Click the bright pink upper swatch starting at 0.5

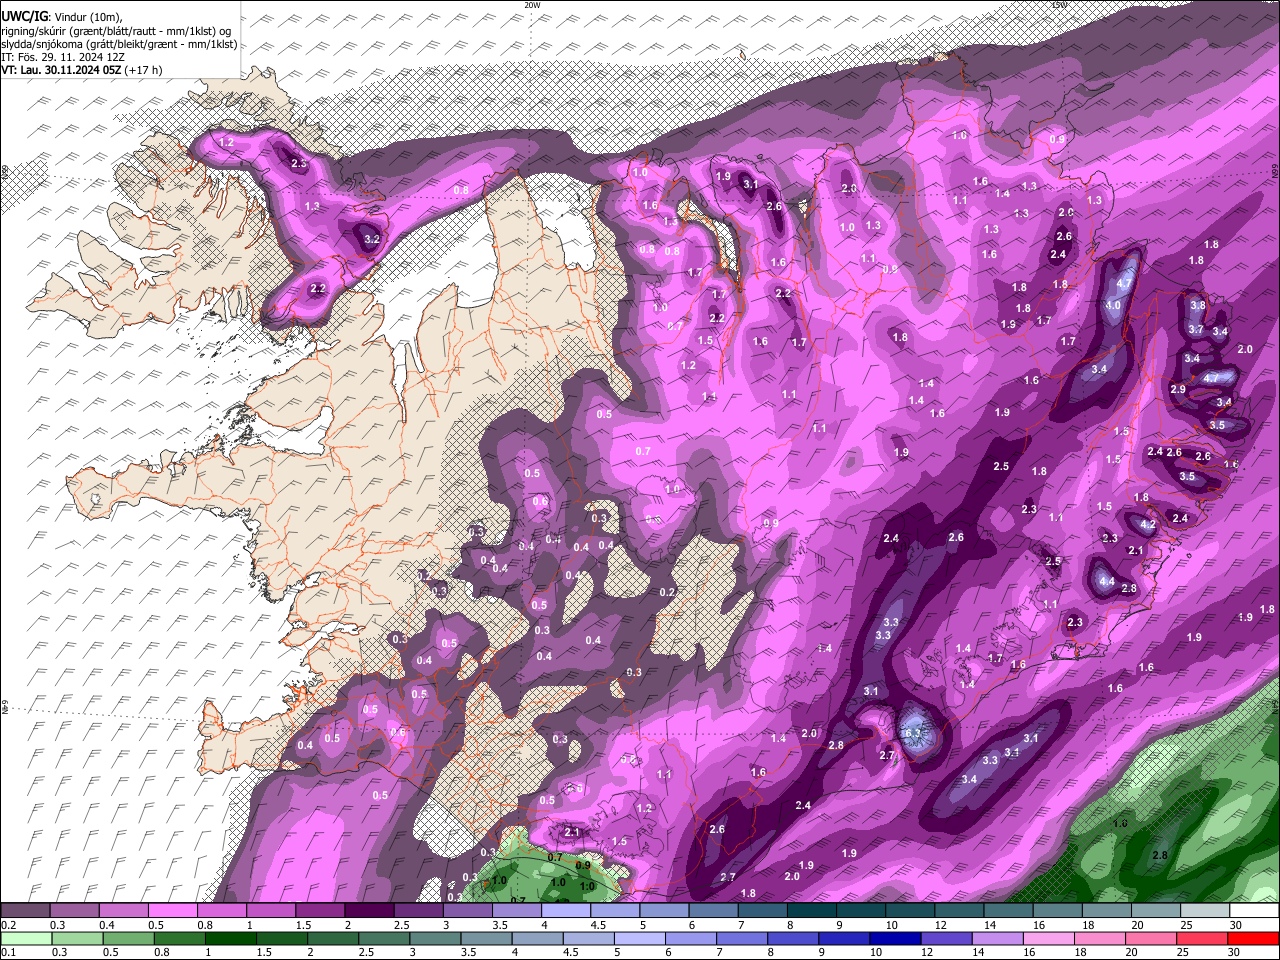click(172, 911)
